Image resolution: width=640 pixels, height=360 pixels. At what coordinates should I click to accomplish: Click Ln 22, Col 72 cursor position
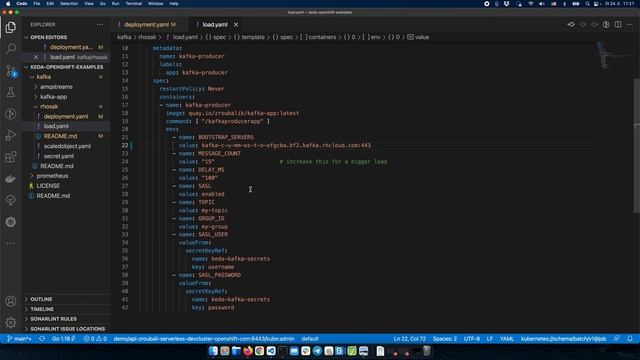409,339
